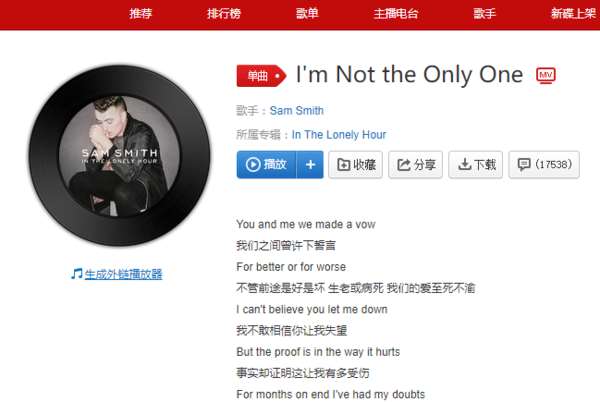Switch to the 排行榜 tab
The height and width of the screenshot is (402, 600).
(x=224, y=14)
